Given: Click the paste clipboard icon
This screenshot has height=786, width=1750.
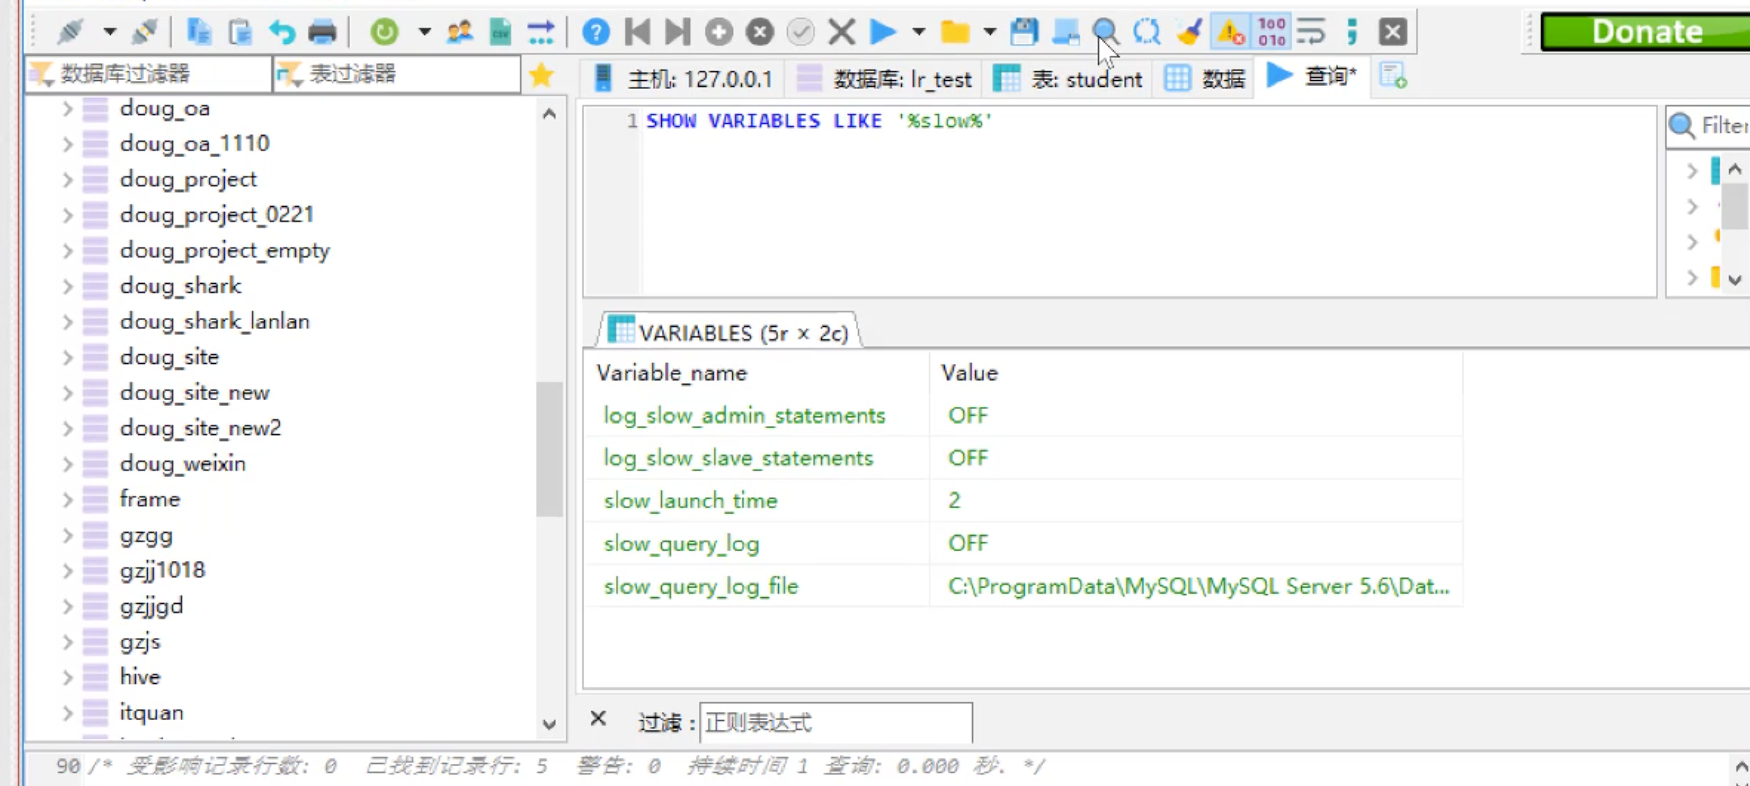Looking at the screenshot, I should pyautogui.click(x=240, y=32).
